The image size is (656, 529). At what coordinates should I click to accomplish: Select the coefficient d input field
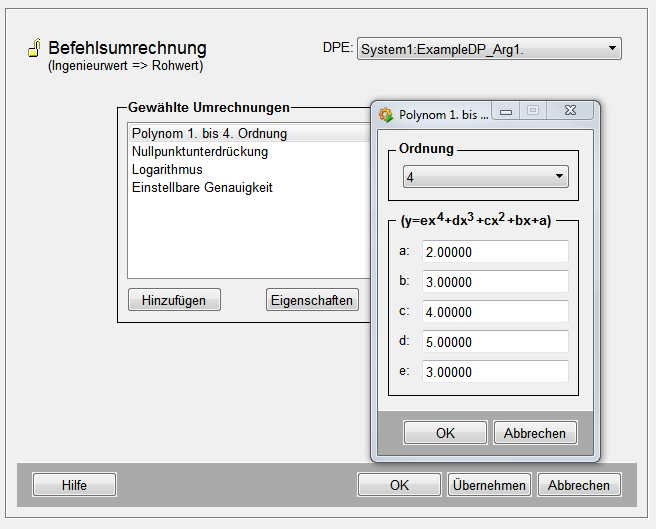[495, 342]
